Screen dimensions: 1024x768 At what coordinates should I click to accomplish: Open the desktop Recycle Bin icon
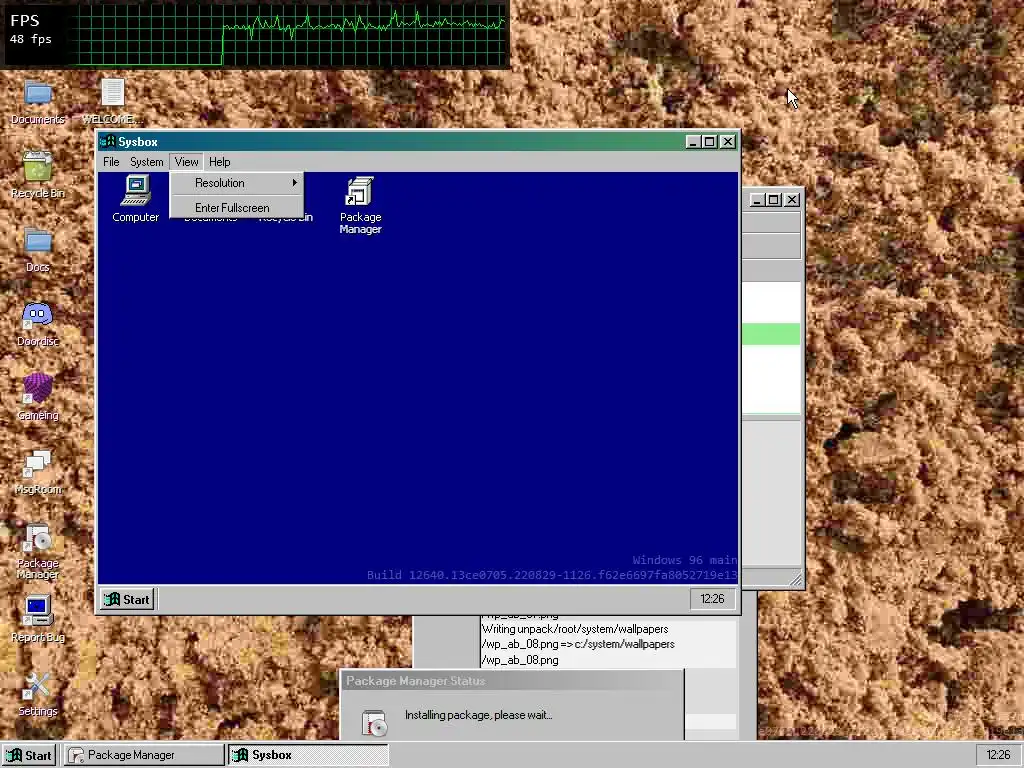[x=38, y=175]
